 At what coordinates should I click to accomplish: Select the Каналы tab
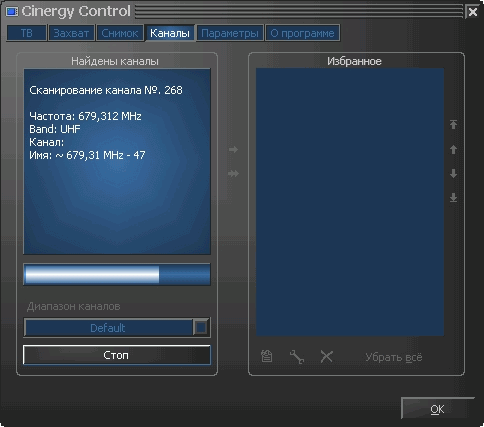point(170,33)
